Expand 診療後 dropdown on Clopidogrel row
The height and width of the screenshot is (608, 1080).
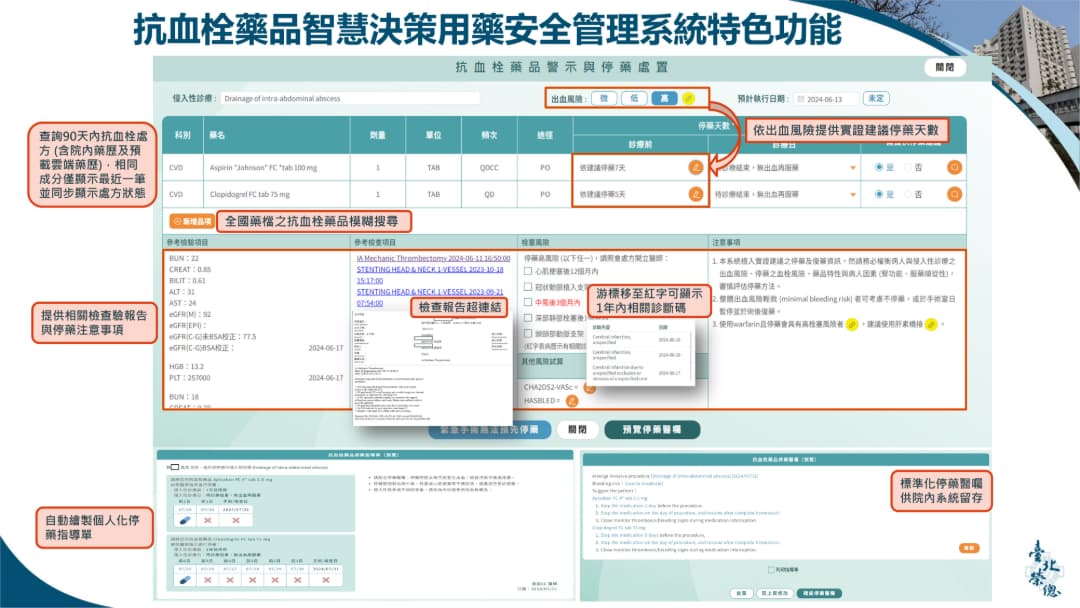pos(853,195)
